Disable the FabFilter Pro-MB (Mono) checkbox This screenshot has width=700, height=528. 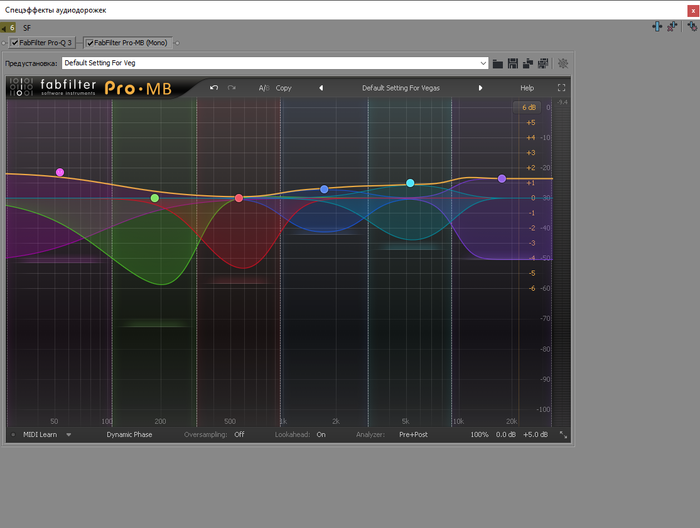coord(90,43)
